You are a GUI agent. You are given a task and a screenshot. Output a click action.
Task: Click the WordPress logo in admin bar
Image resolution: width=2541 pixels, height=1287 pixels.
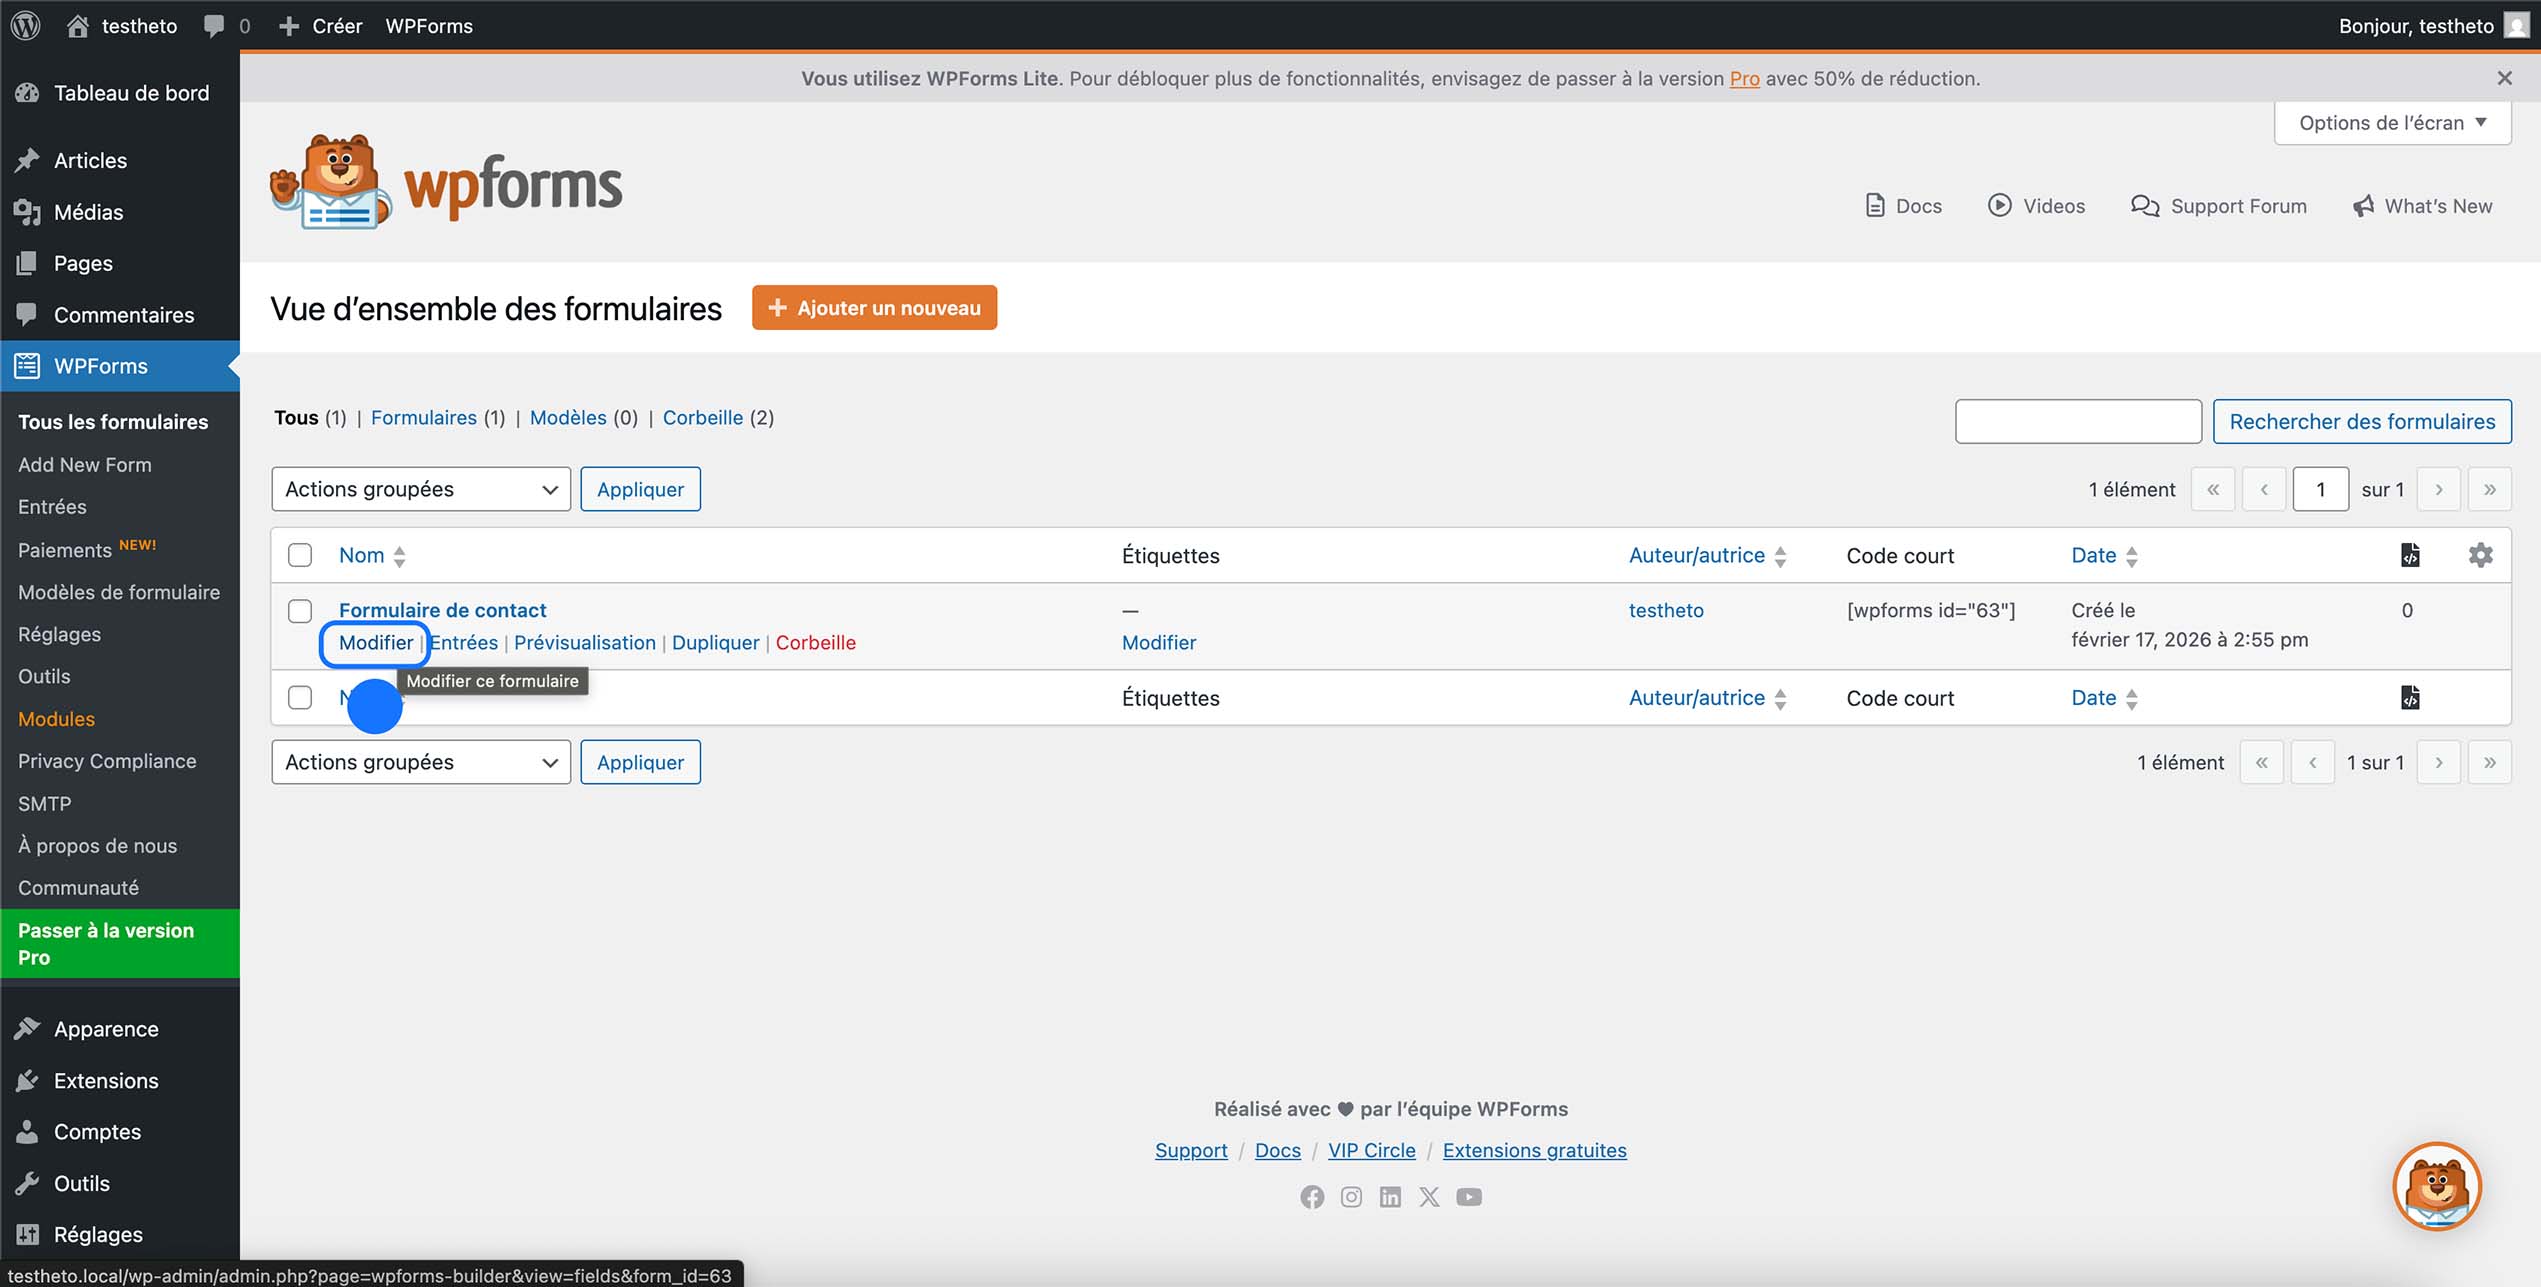25,25
